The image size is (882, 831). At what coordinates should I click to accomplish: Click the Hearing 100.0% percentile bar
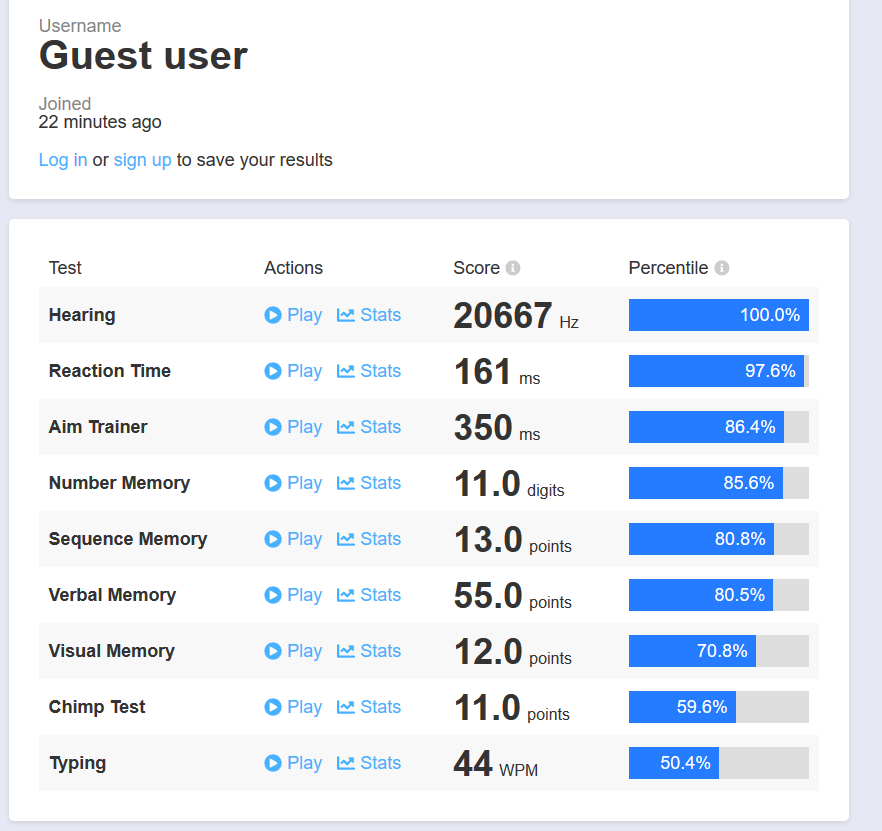coord(718,315)
